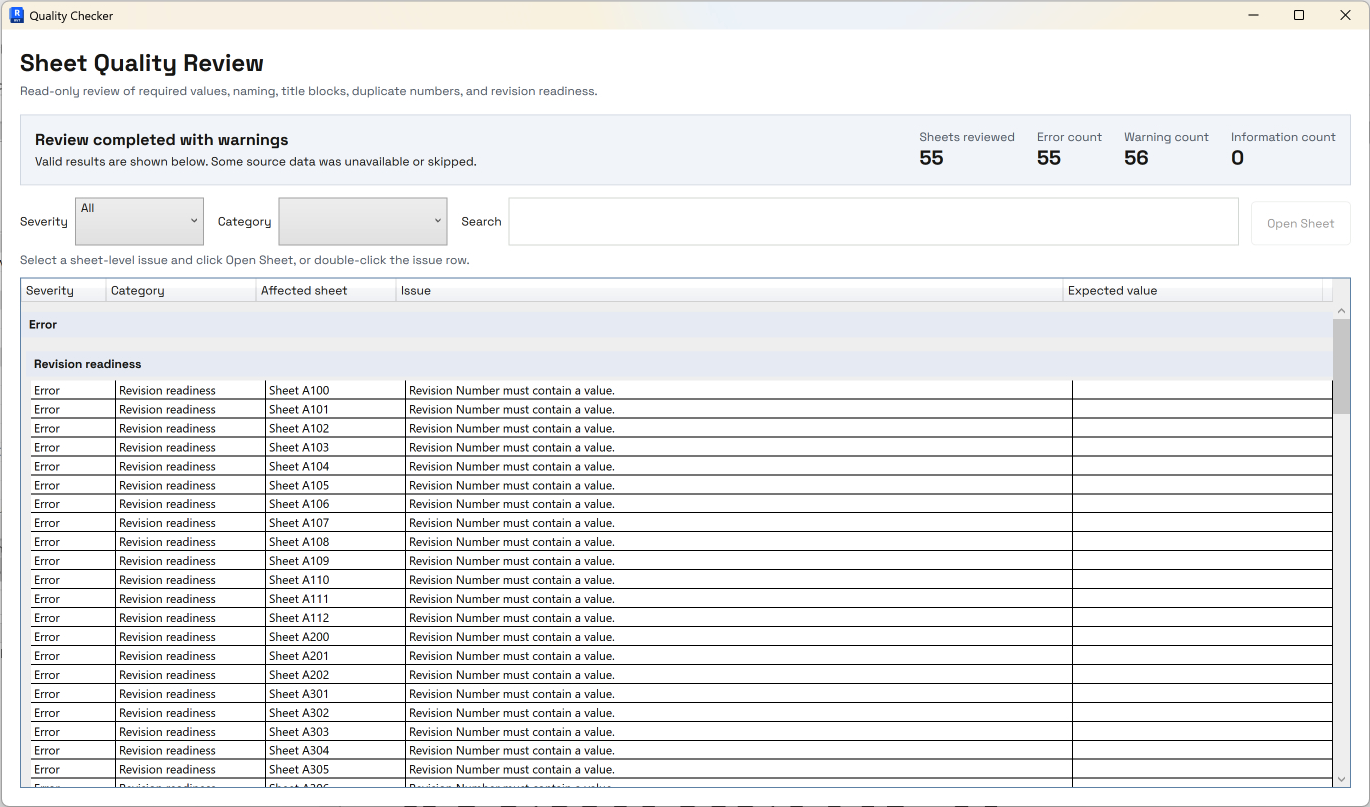Viewport: 1370px width, 807px height.
Task: Select the Sheet A303 cell
Action: point(335,732)
